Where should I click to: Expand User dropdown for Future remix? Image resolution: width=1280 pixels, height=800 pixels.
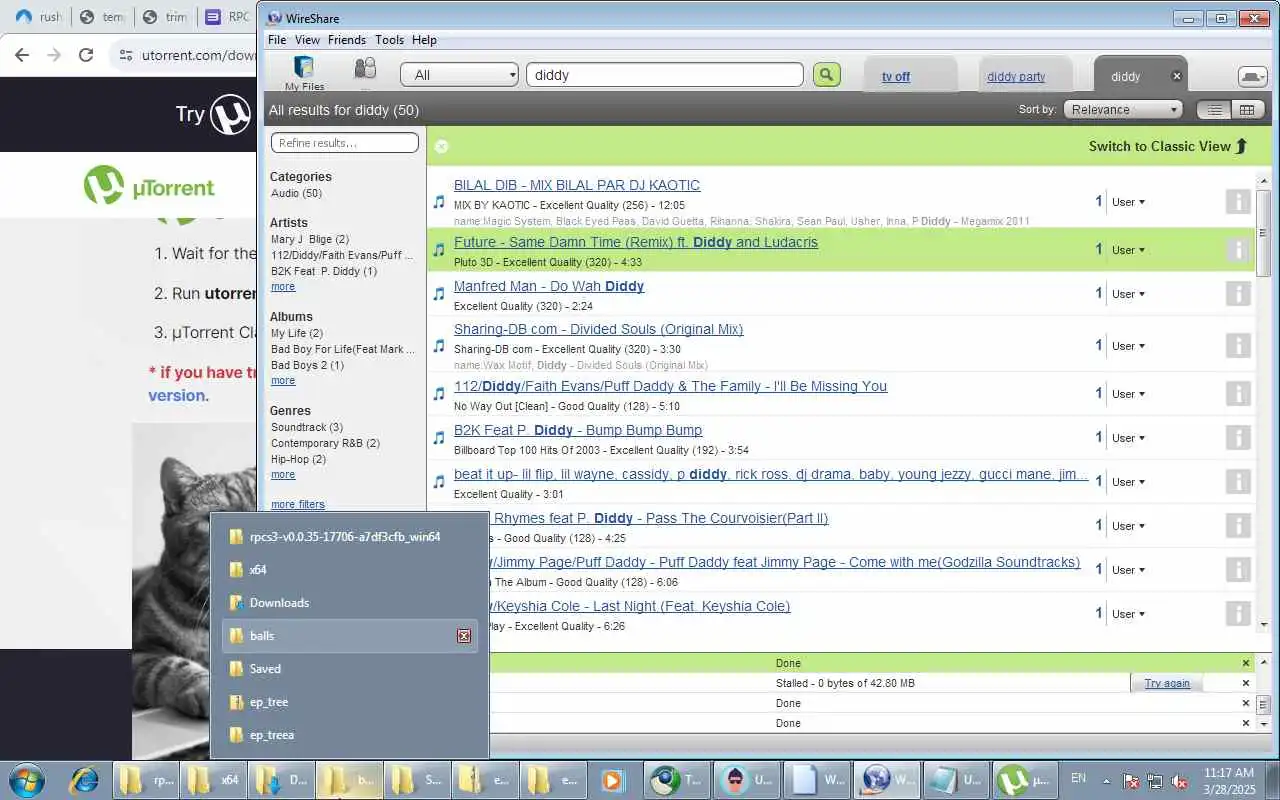coord(1128,250)
